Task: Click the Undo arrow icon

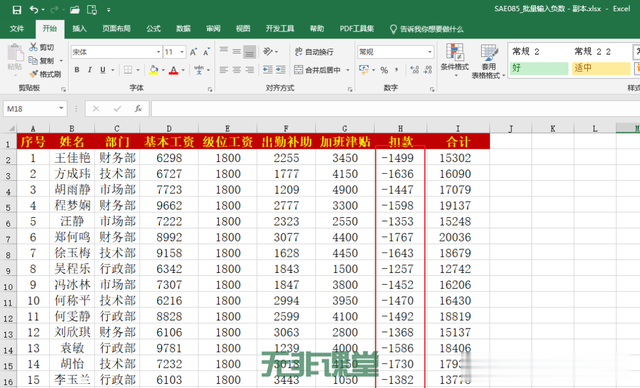Action: (34, 10)
